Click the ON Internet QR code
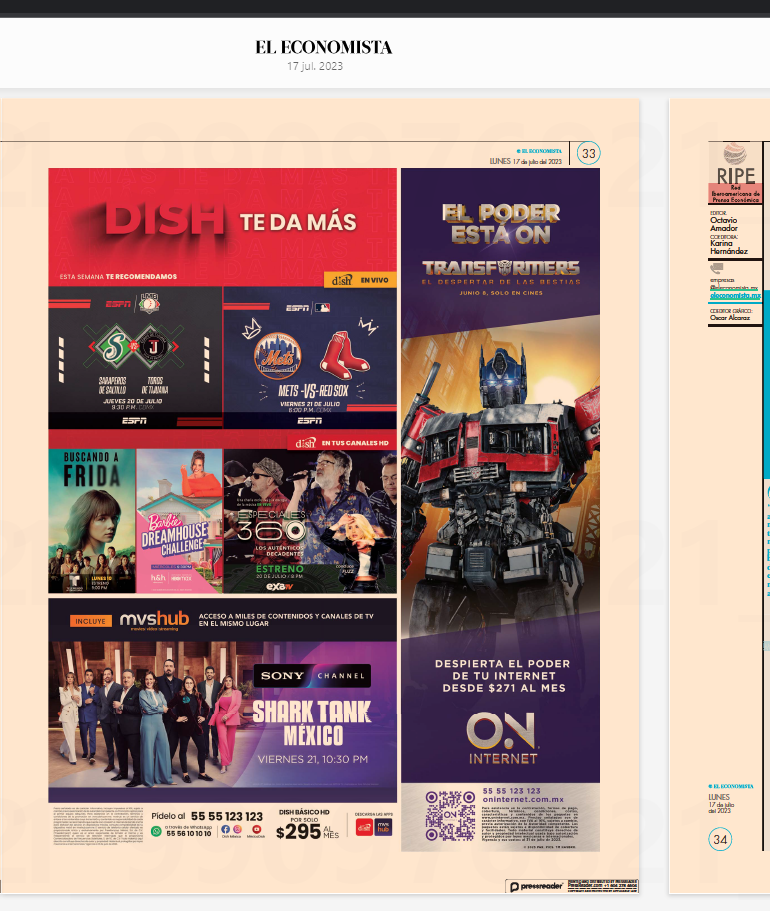770x911 pixels. (450, 815)
